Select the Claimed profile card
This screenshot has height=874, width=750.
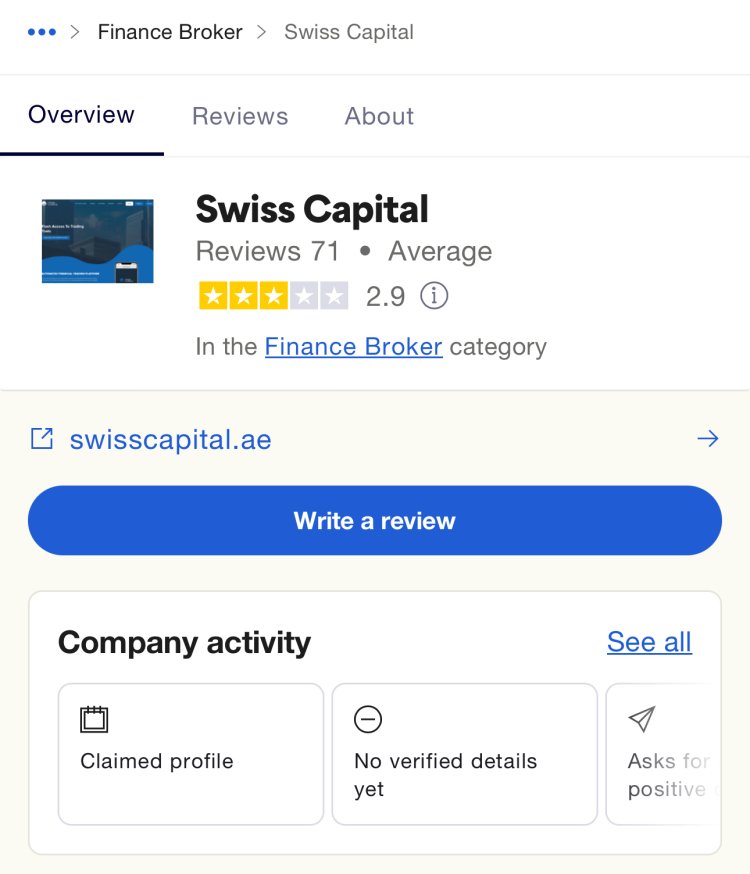[191, 754]
